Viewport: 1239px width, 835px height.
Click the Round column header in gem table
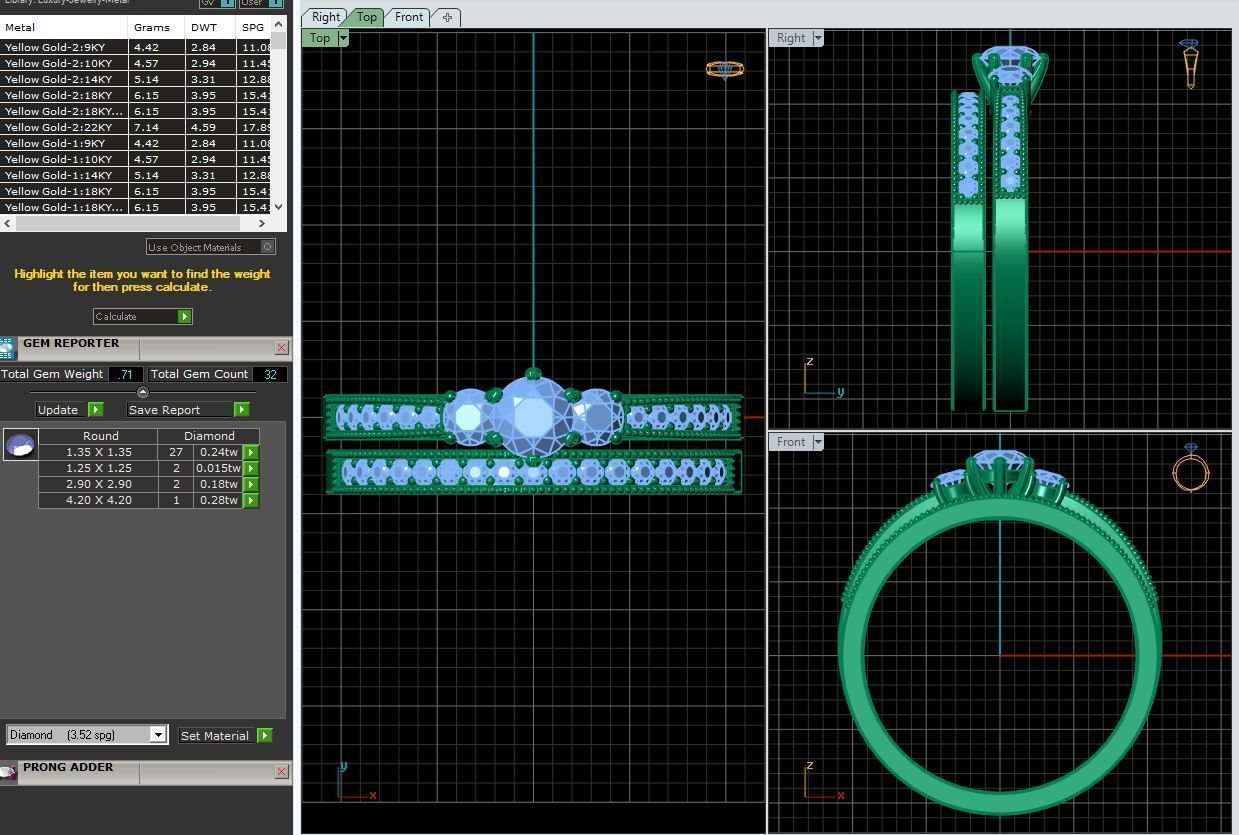point(100,436)
